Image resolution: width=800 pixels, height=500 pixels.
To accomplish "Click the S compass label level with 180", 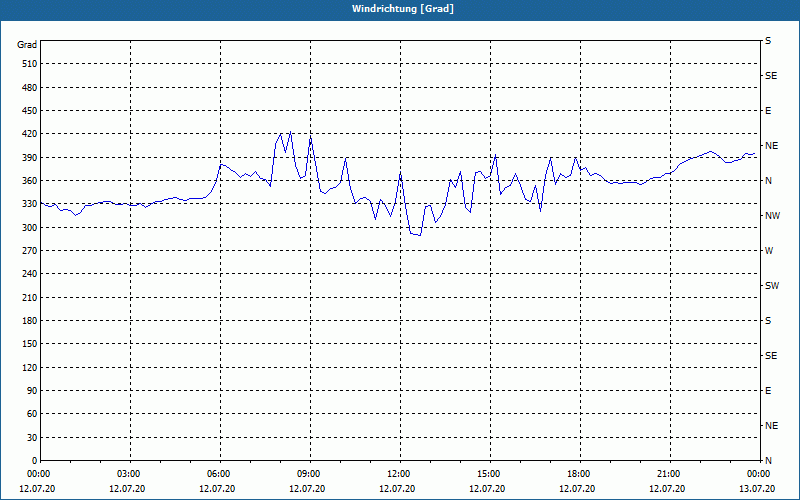I will 768,321.
